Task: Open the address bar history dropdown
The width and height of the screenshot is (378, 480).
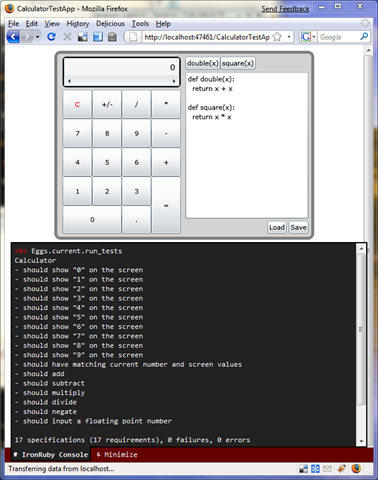Action: pyautogui.click(x=289, y=37)
